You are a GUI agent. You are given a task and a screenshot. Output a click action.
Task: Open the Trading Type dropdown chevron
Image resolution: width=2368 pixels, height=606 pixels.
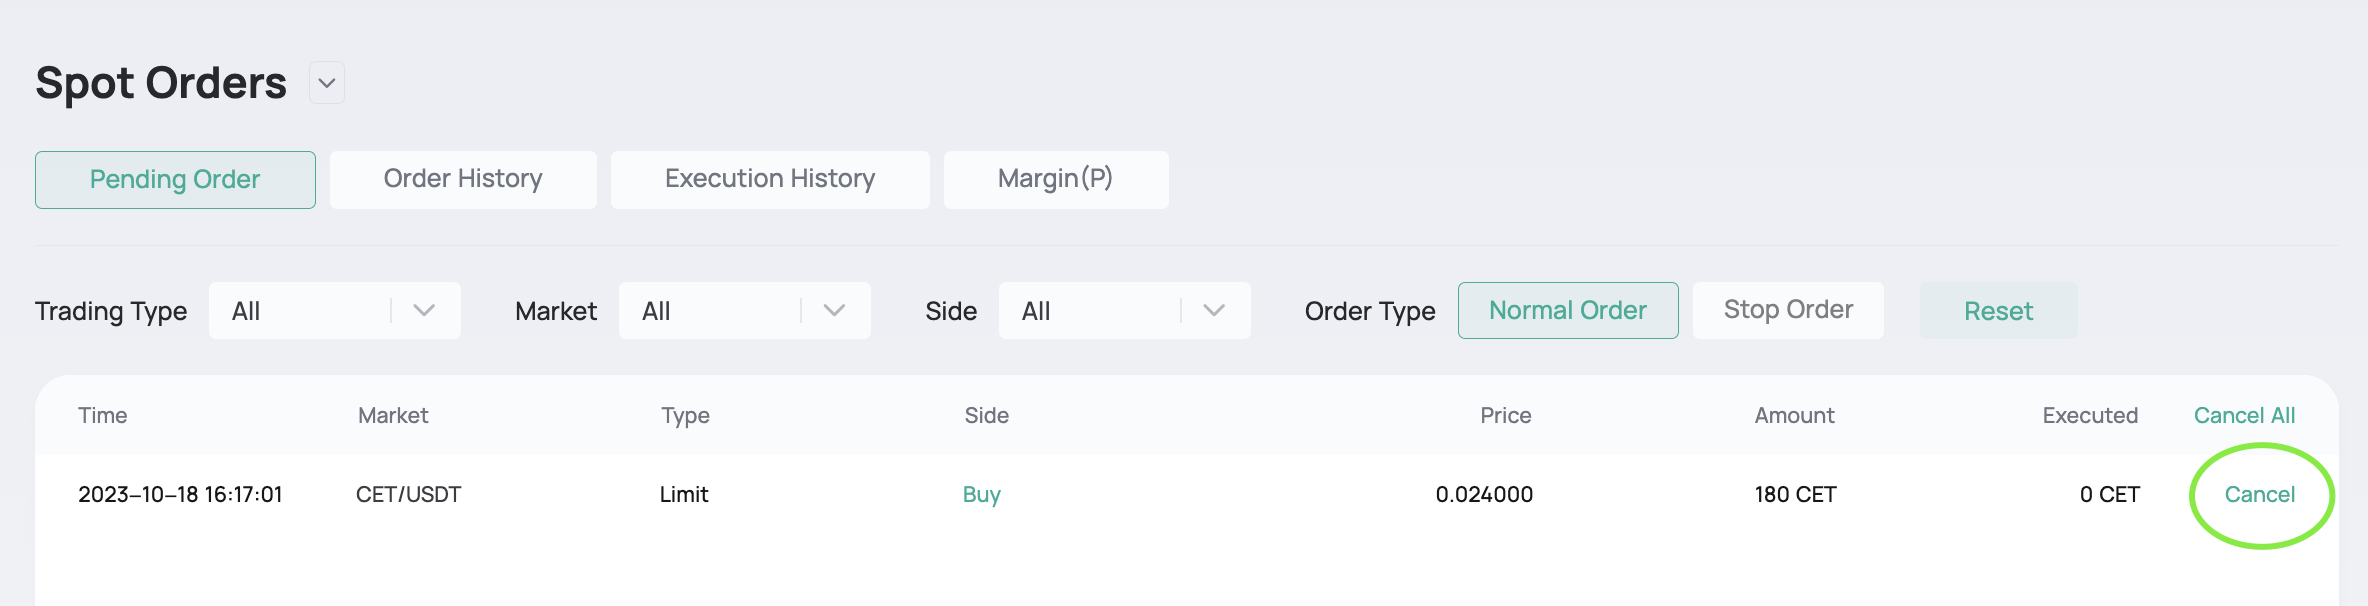pyautogui.click(x=424, y=311)
